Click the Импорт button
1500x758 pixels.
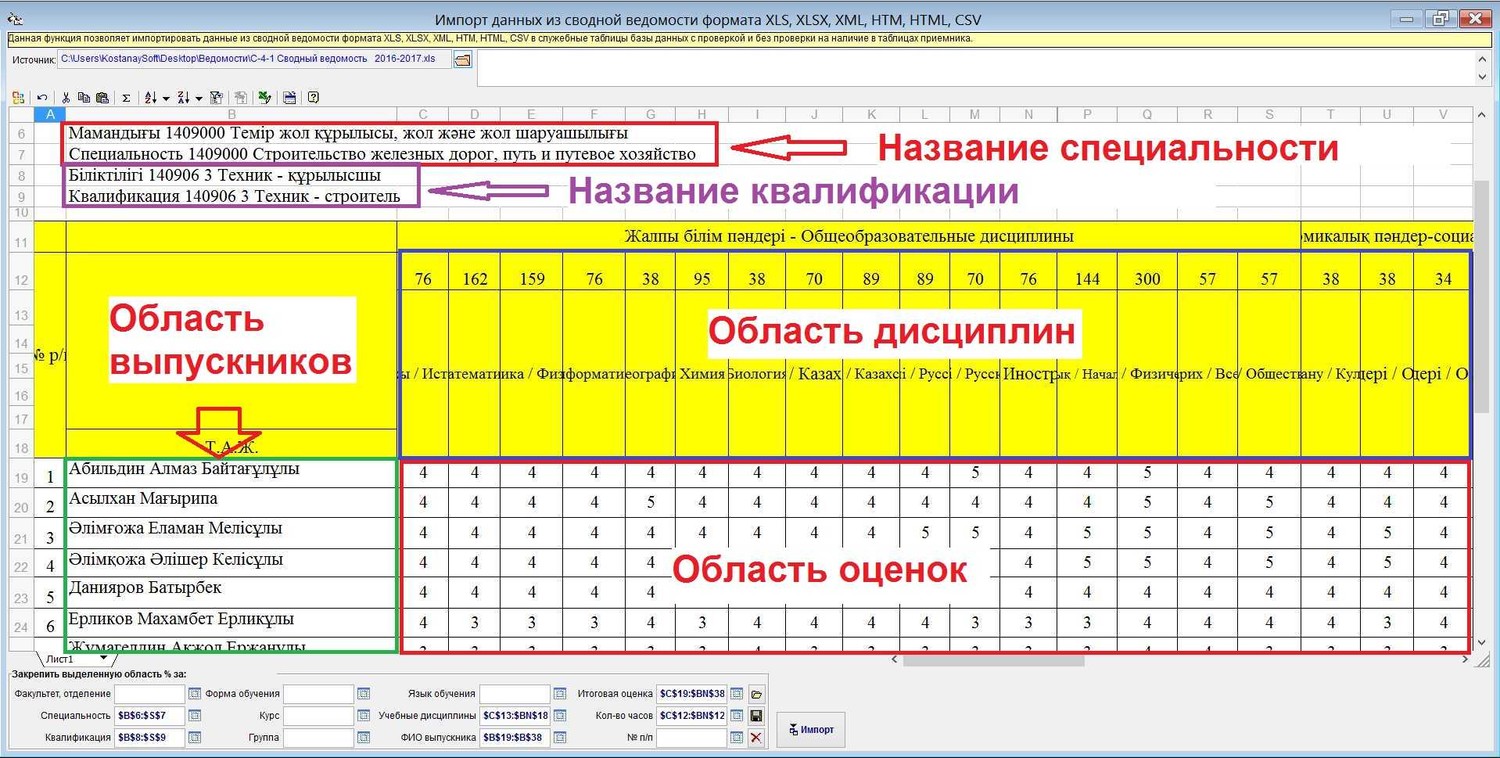pos(811,729)
